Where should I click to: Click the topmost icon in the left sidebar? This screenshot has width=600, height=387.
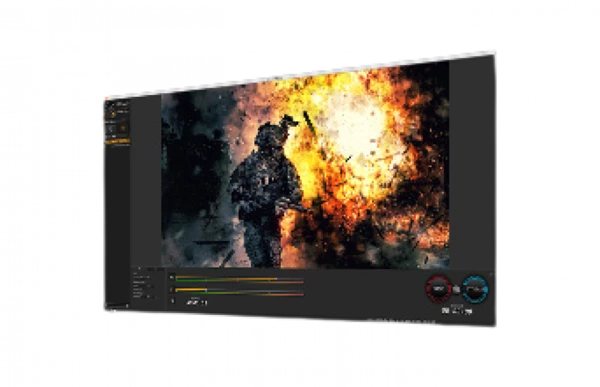point(108,103)
